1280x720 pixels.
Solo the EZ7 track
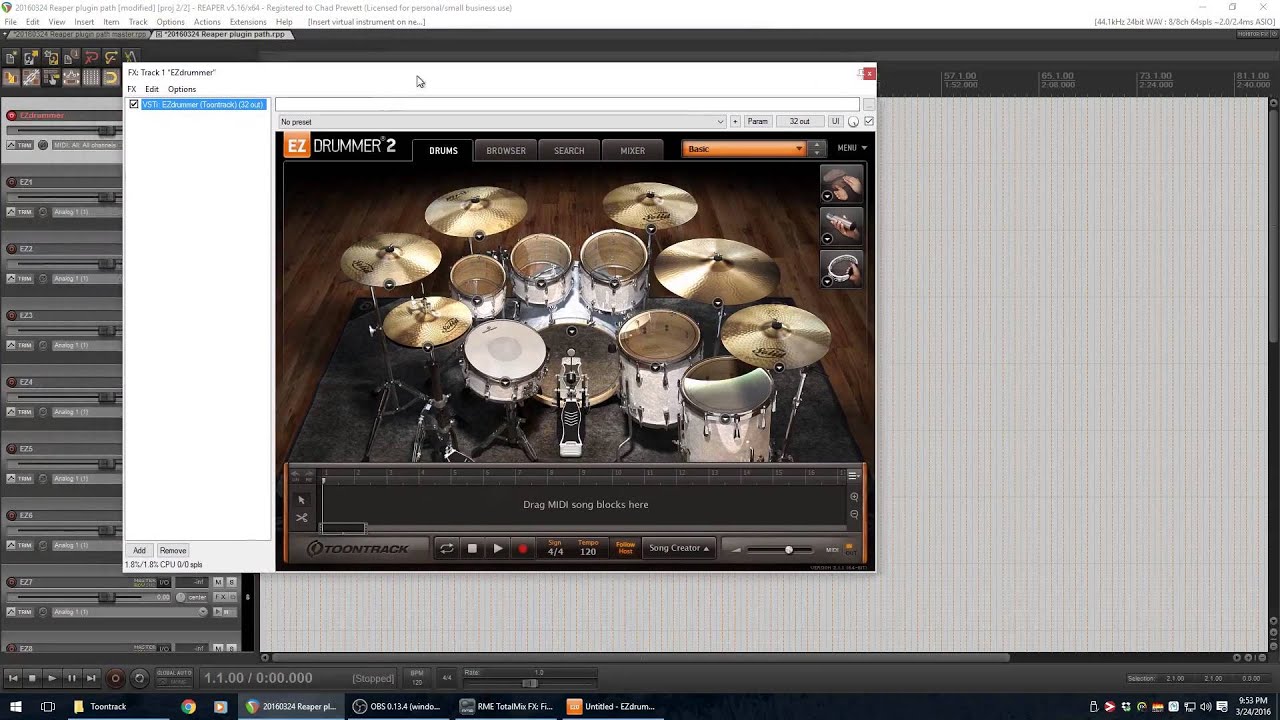(x=232, y=582)
